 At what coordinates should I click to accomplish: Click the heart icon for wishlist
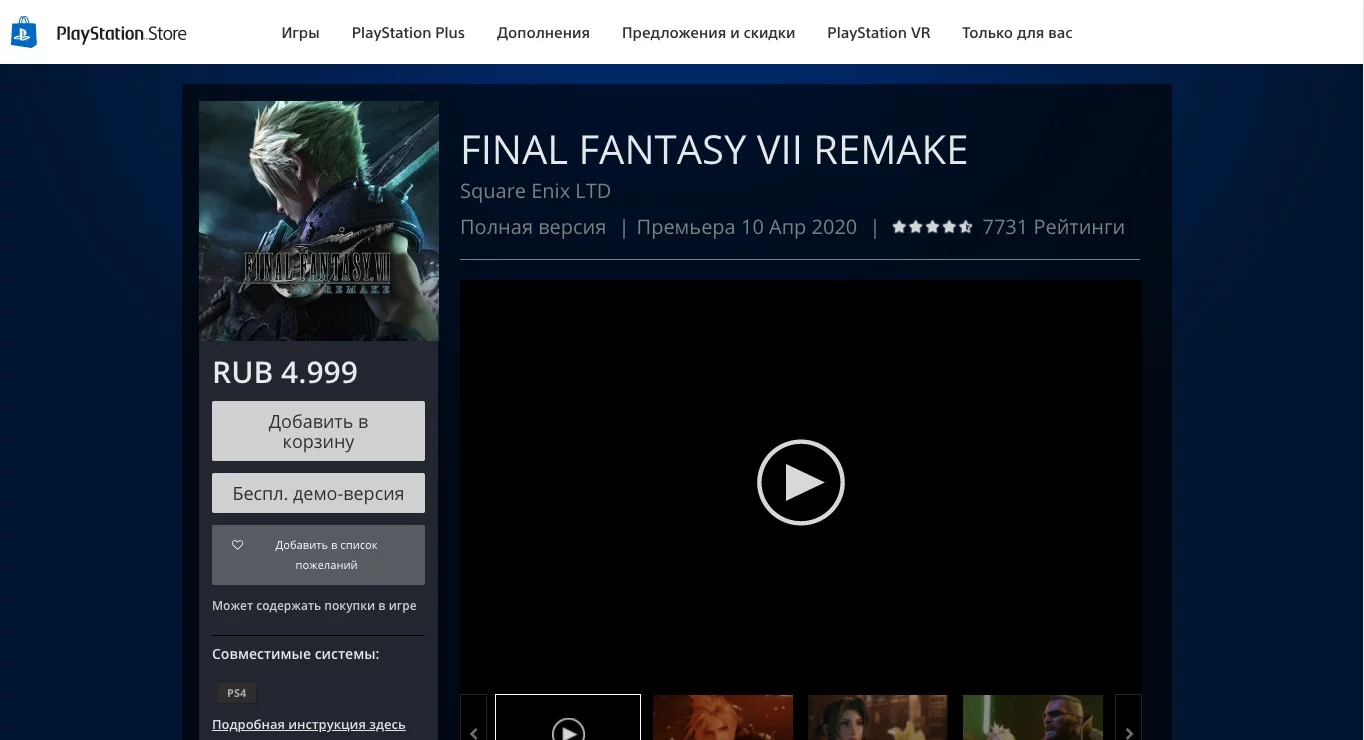coord(238,545)
